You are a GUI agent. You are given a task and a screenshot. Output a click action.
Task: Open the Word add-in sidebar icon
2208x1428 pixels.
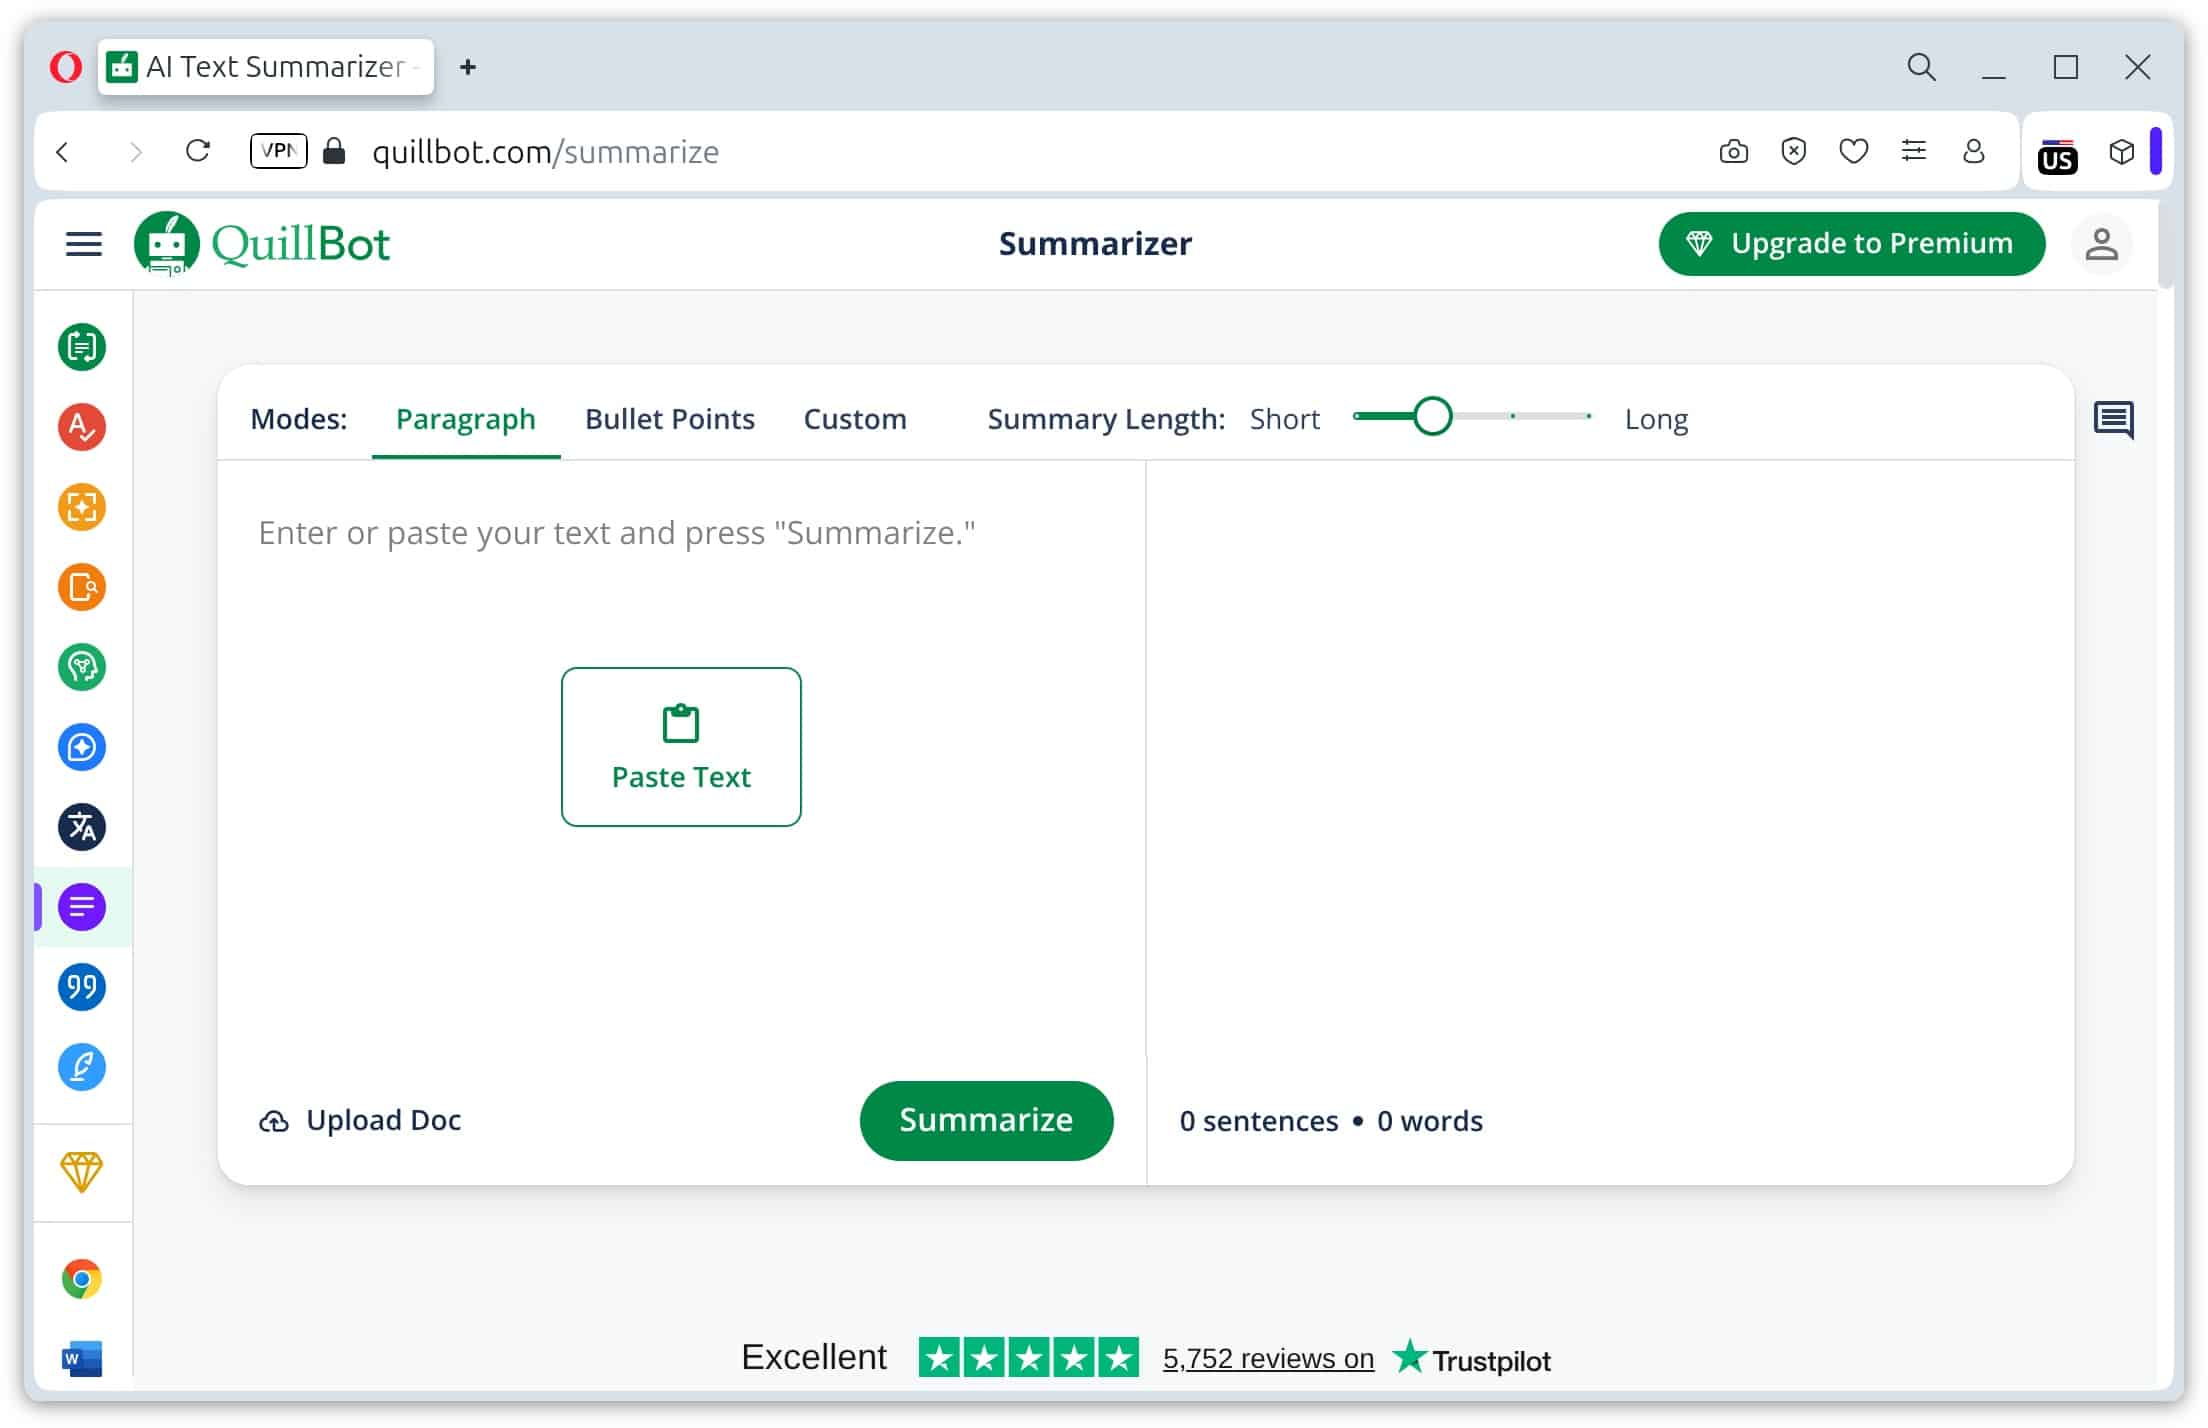pos(82,1359)
